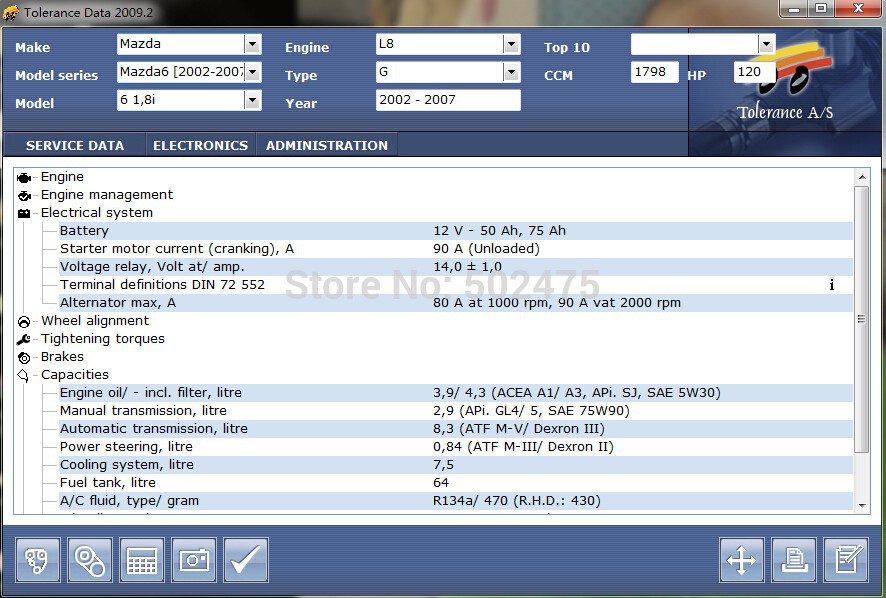Viewport: 886px width, 598px height.
Task: Click the Year field showing 2002 - 2007
Action: pos(448,100)
